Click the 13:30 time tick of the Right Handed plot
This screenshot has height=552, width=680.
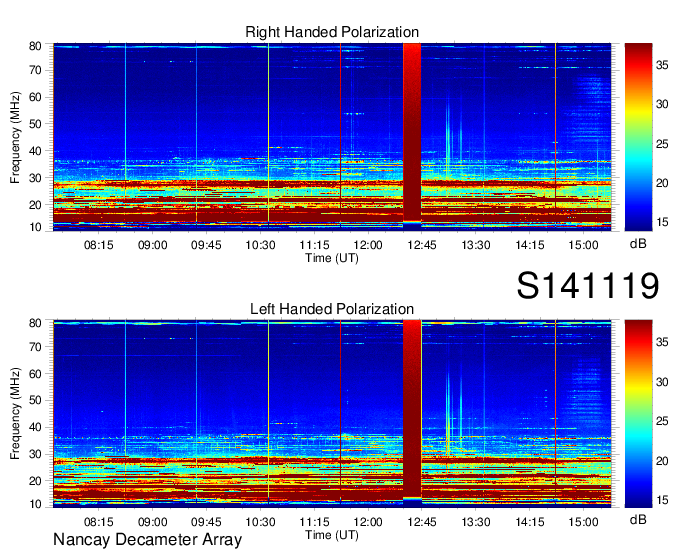tap(476, 245)
